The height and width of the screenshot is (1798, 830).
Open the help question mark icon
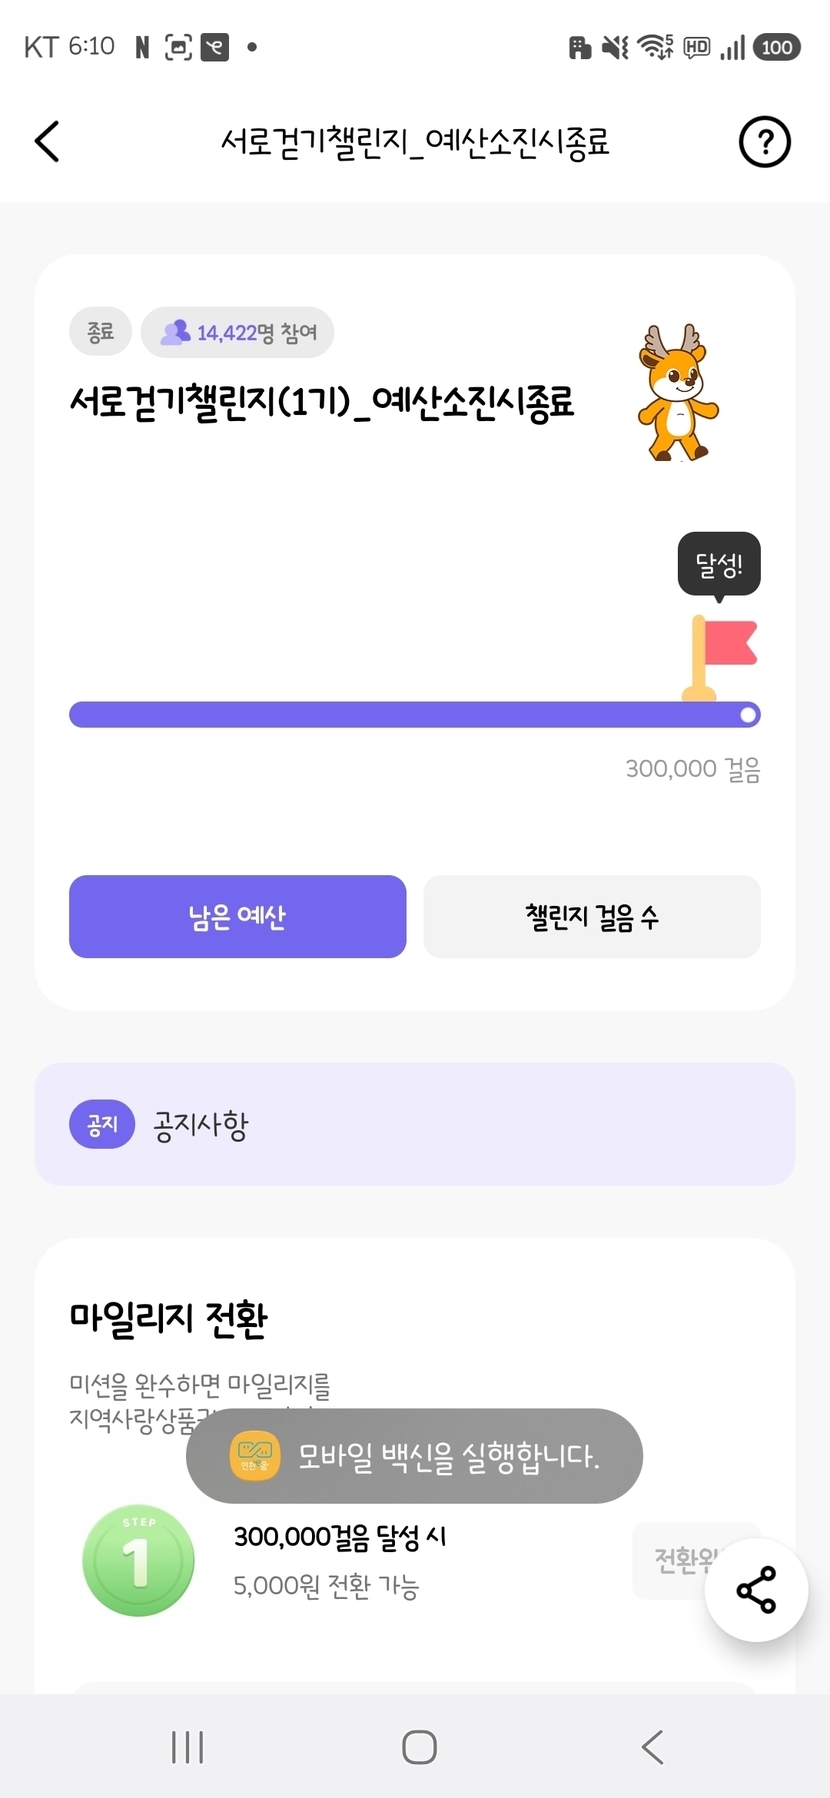pyautogui.click(x=764, y=142)
